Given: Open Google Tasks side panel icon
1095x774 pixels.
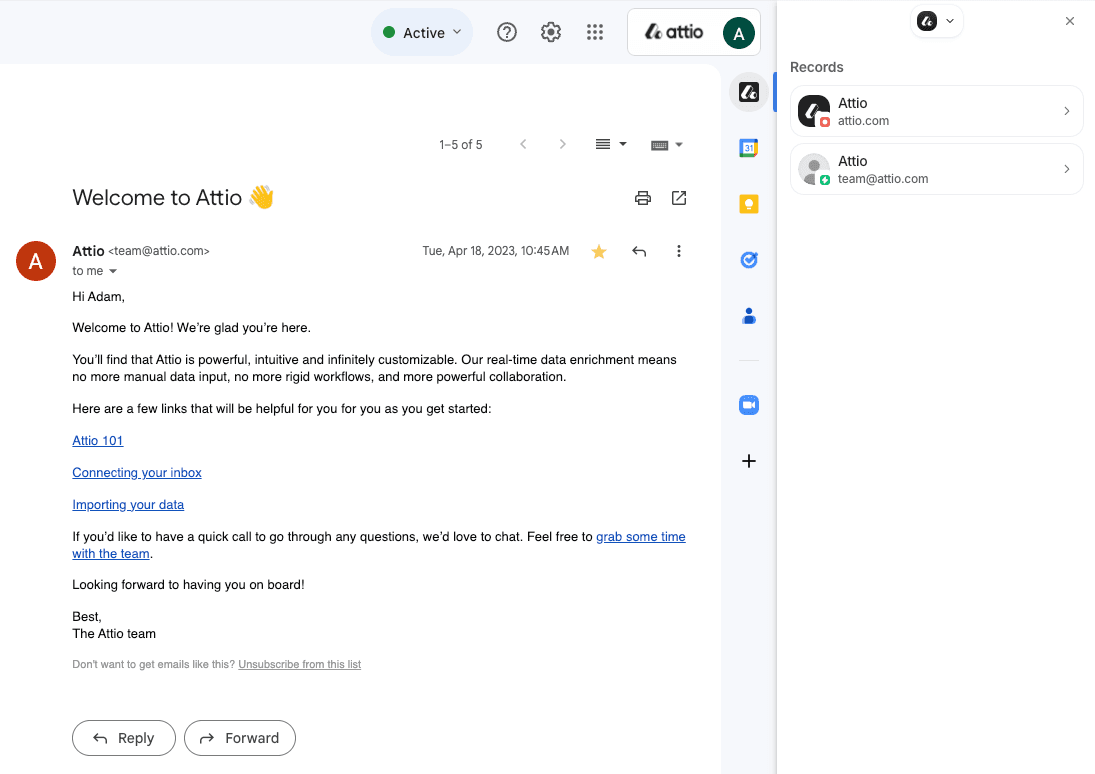Looking at the screenshot, I should coord(749,260).
